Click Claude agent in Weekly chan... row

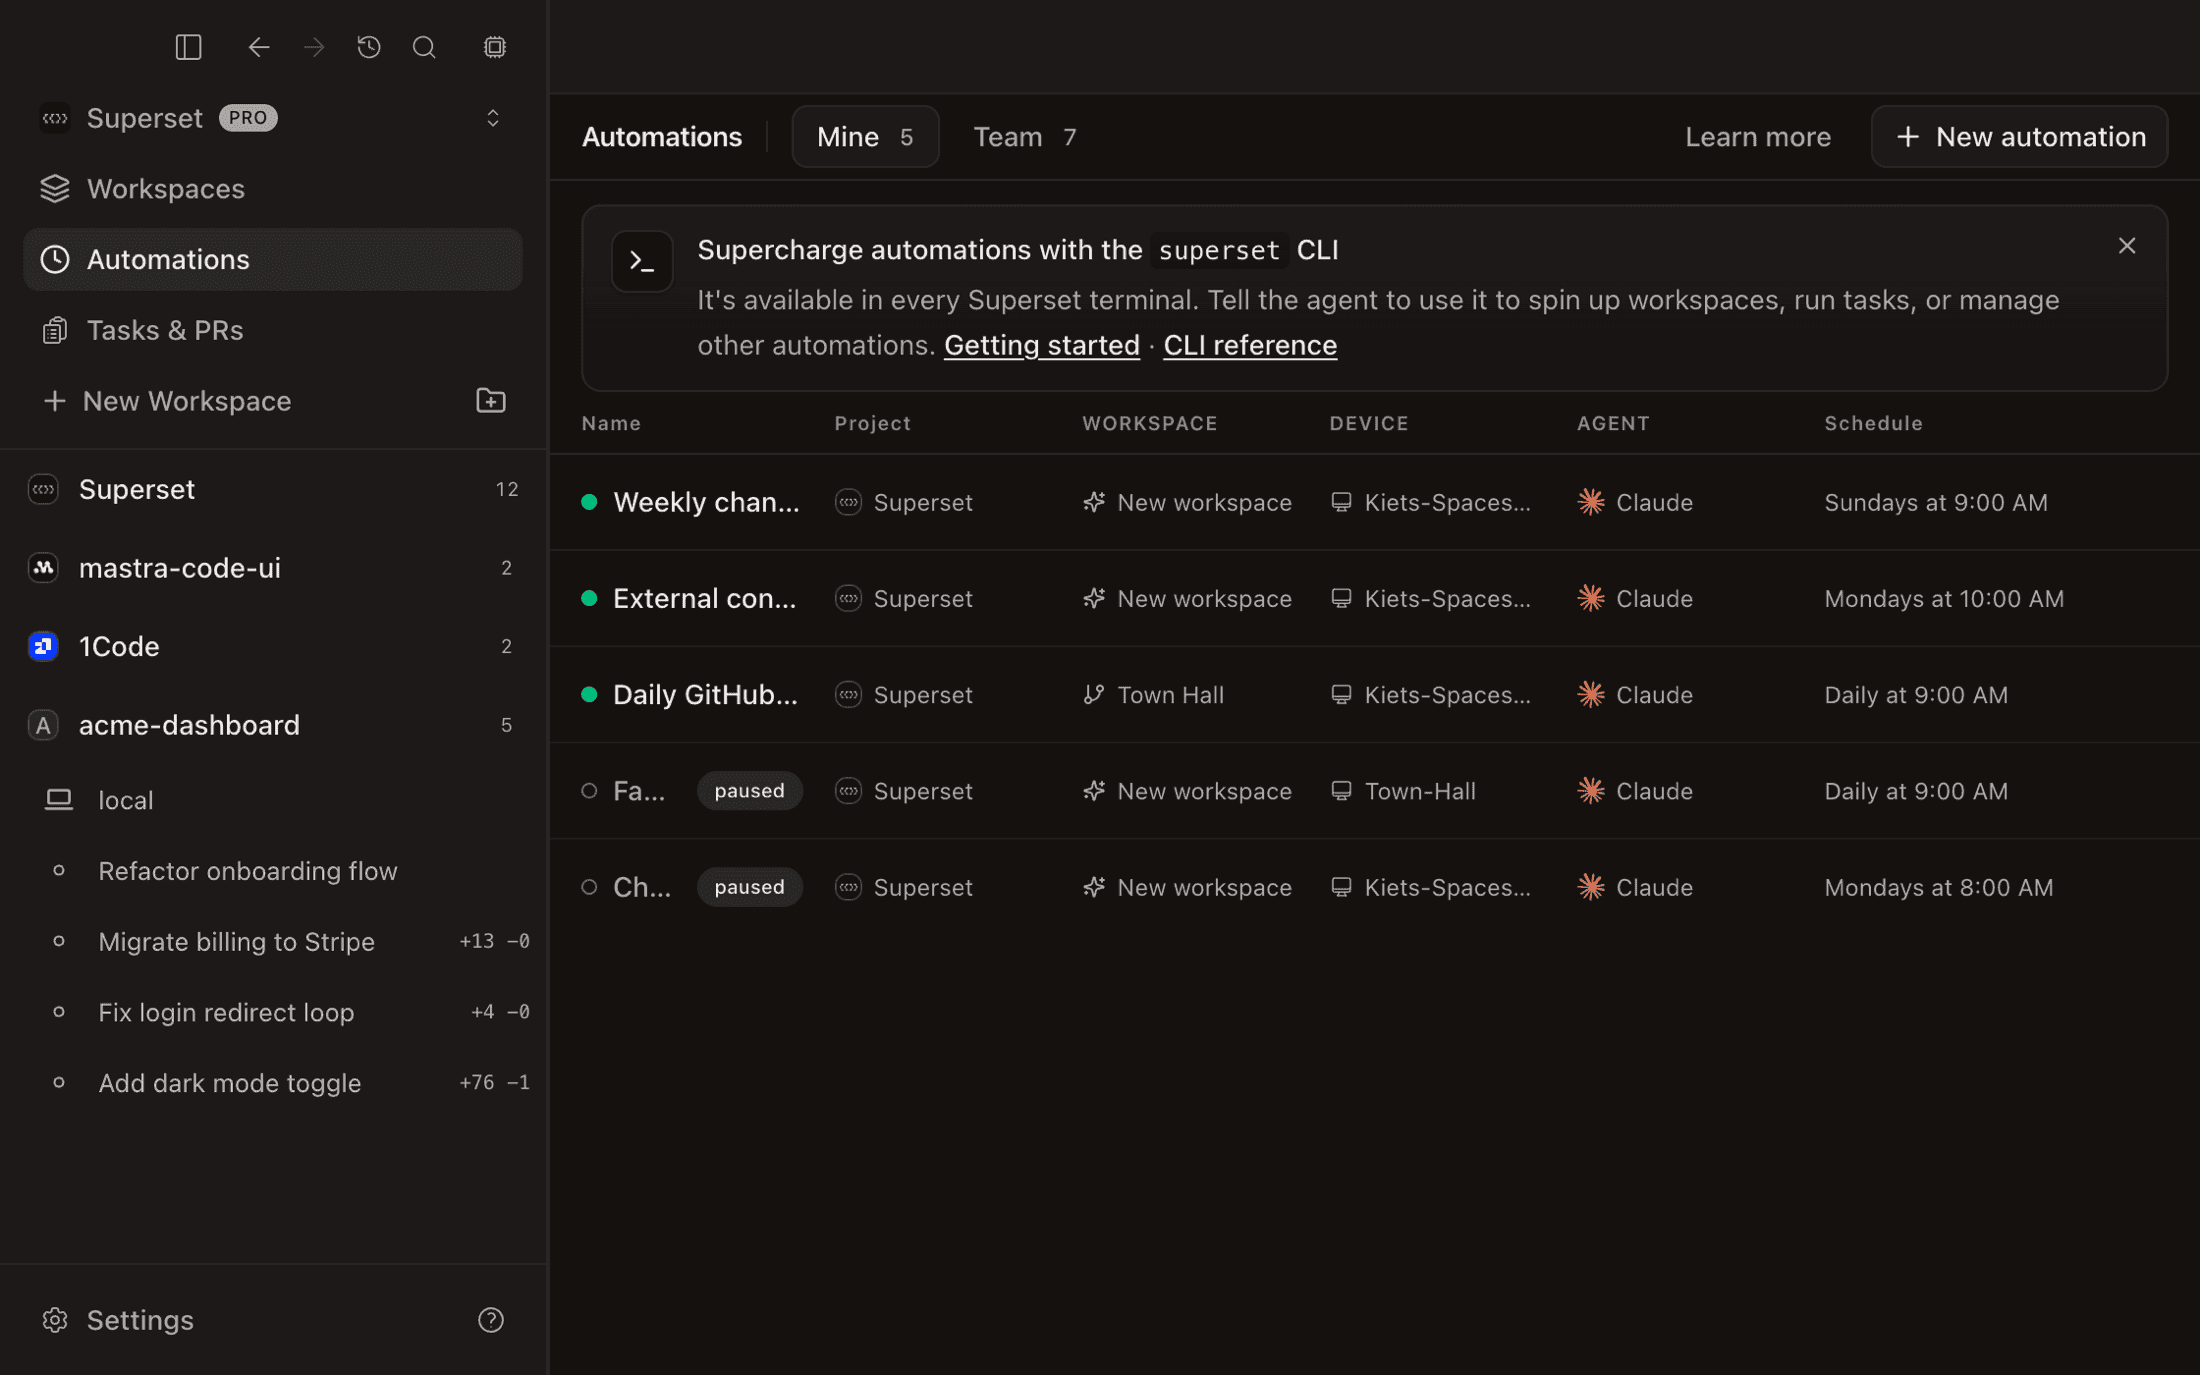click(x=1635, y=502)
